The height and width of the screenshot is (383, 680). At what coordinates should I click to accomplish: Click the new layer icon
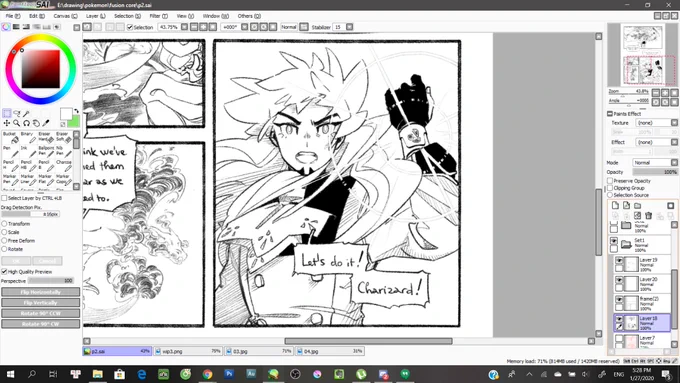tap(615, 206)
